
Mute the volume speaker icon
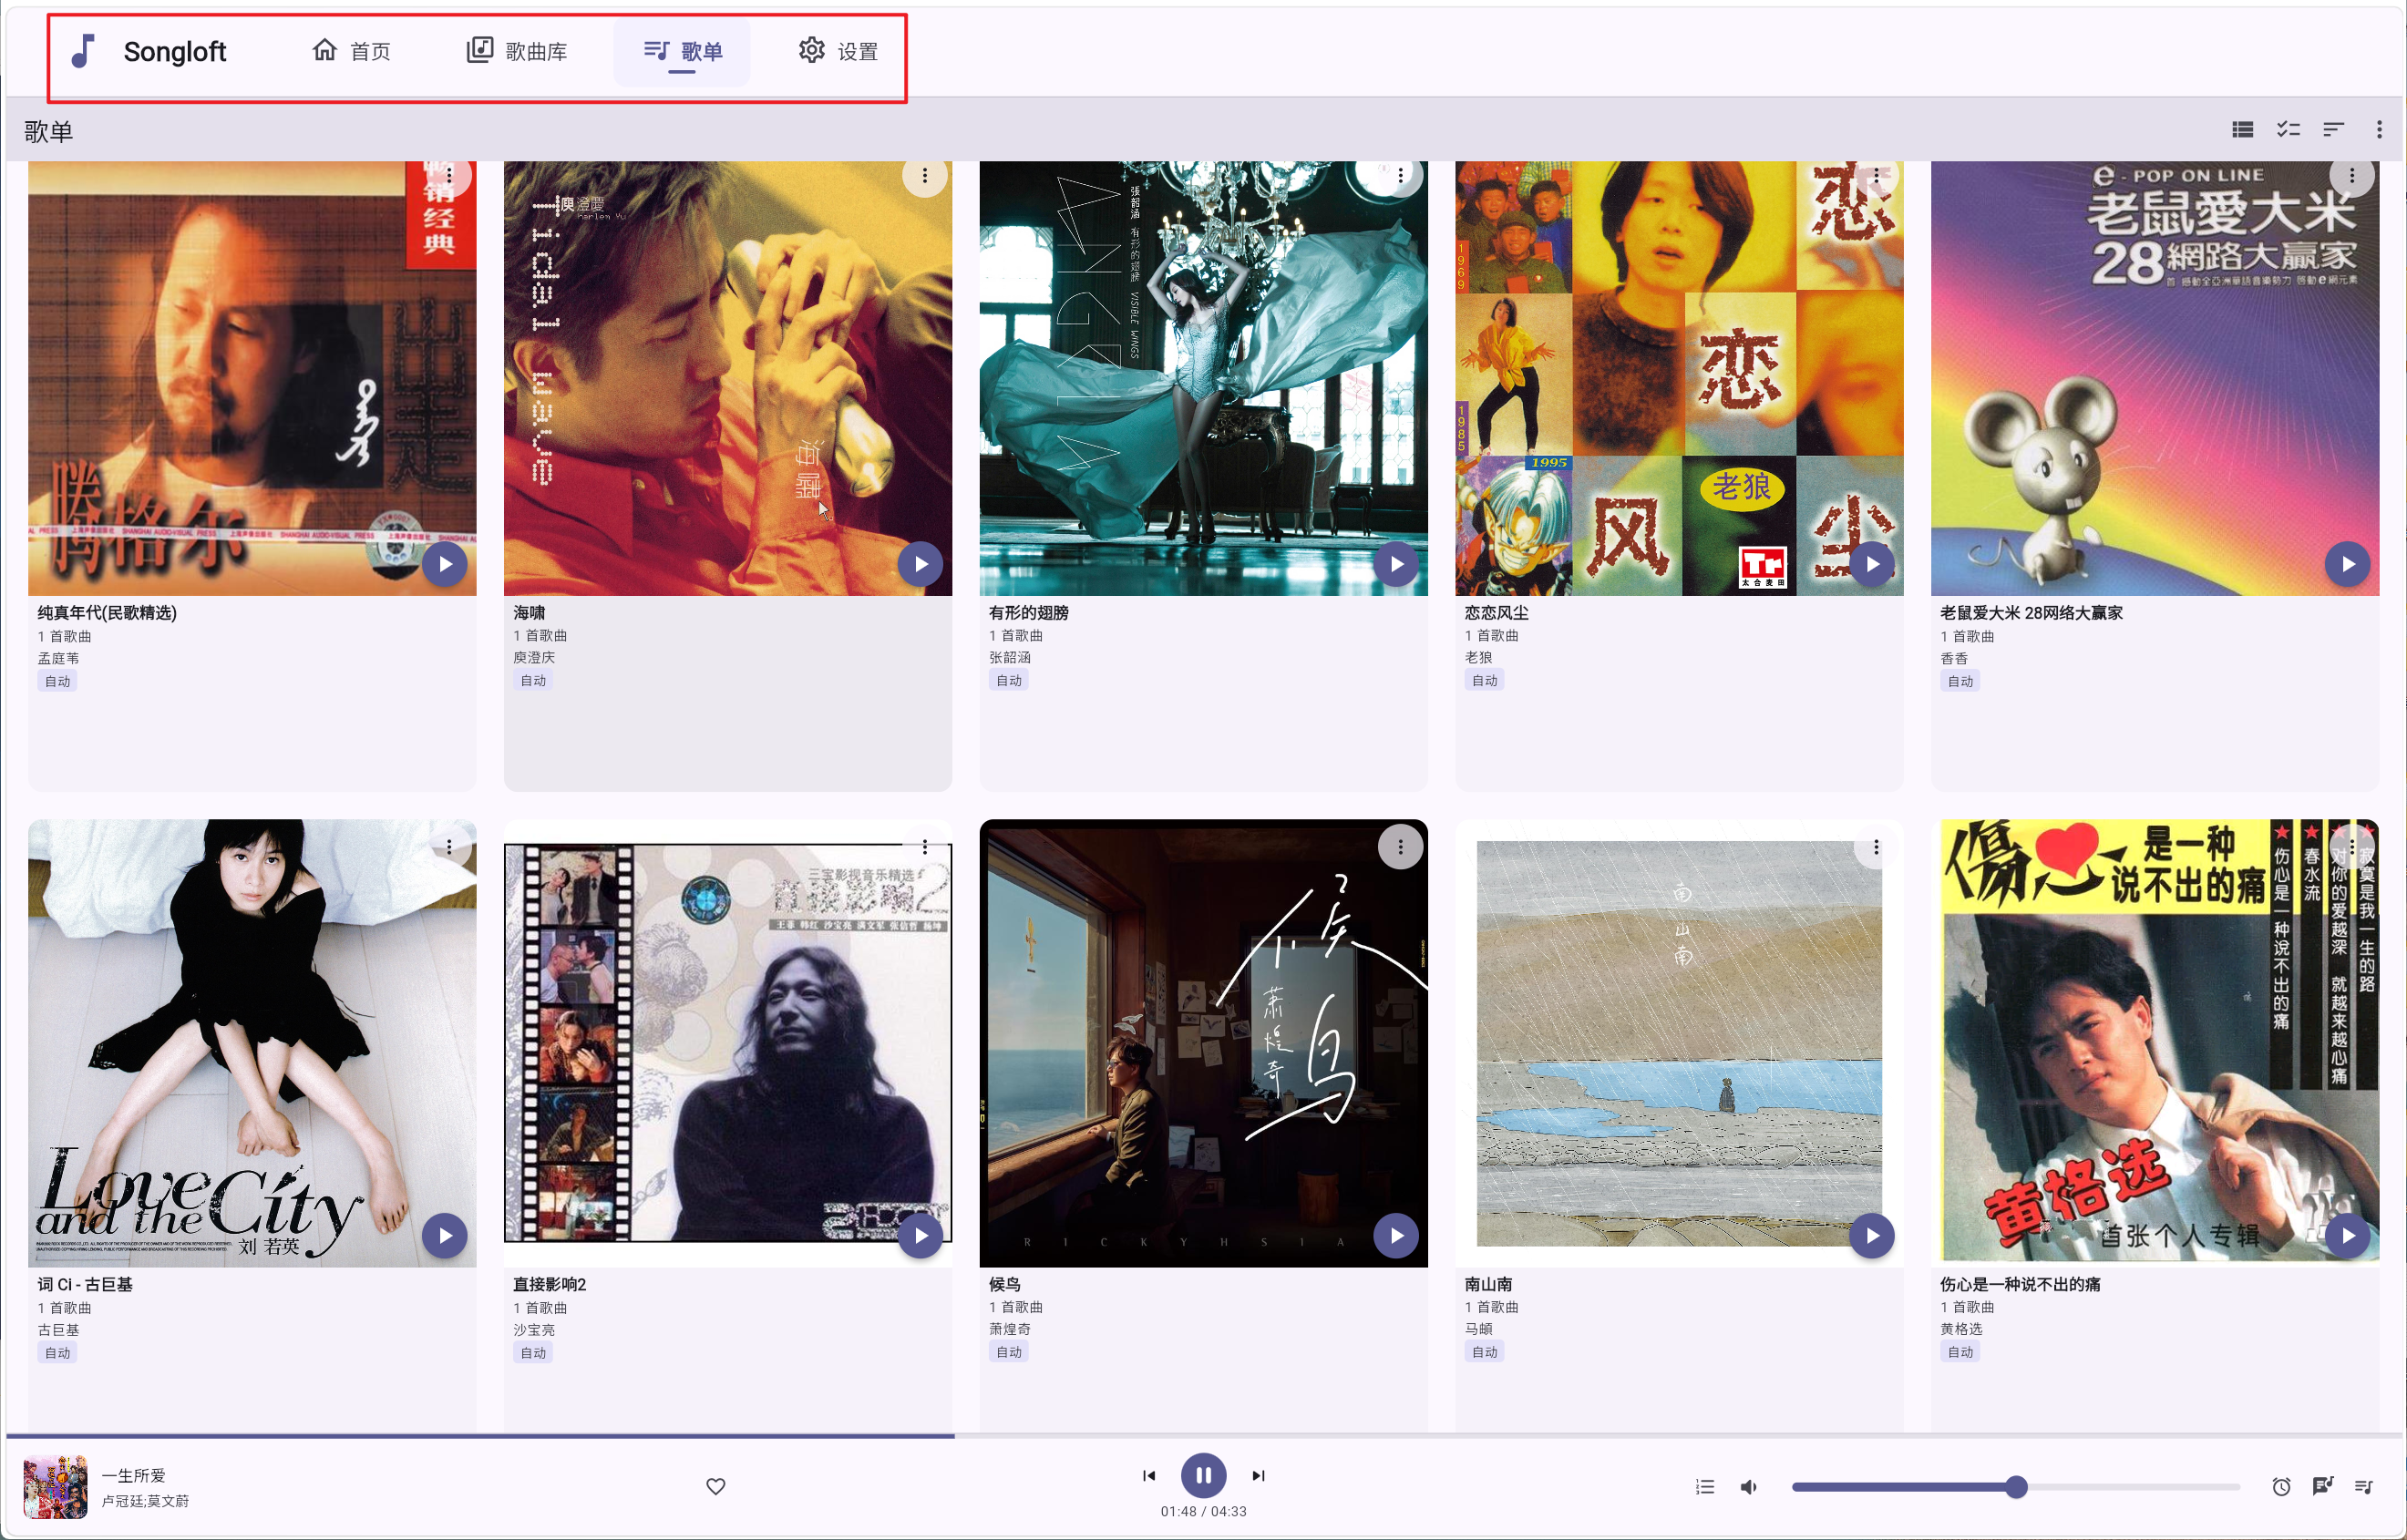1749,1487
